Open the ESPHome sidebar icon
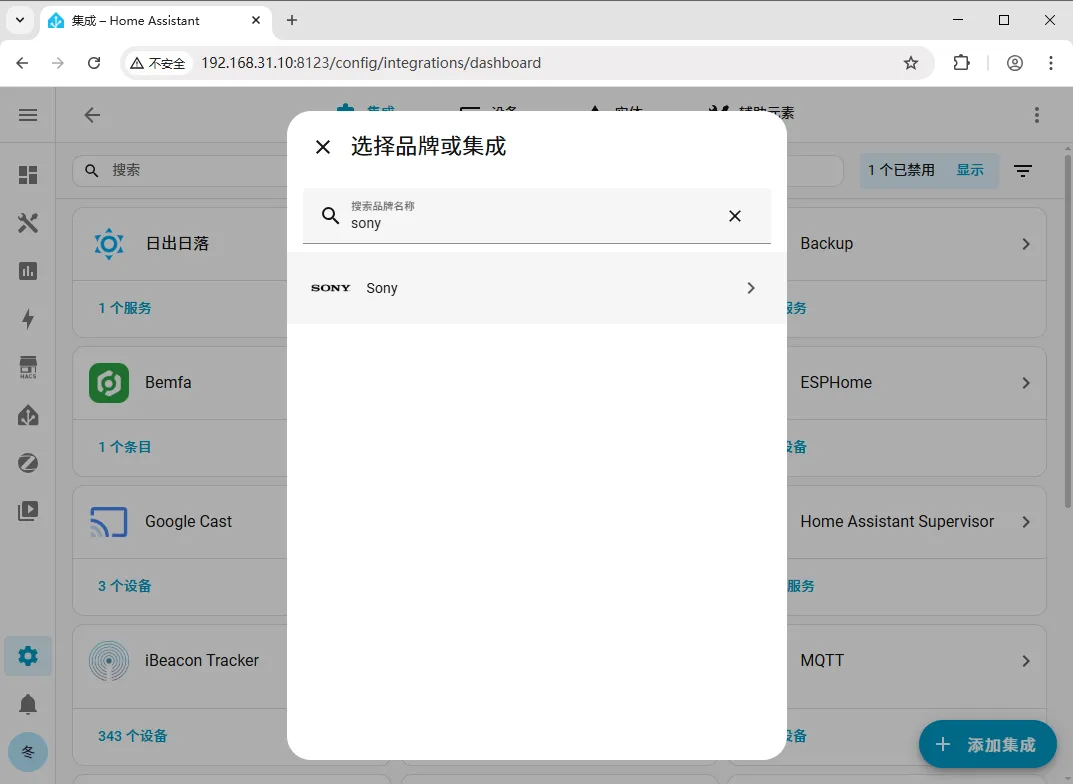 [28, 415]
